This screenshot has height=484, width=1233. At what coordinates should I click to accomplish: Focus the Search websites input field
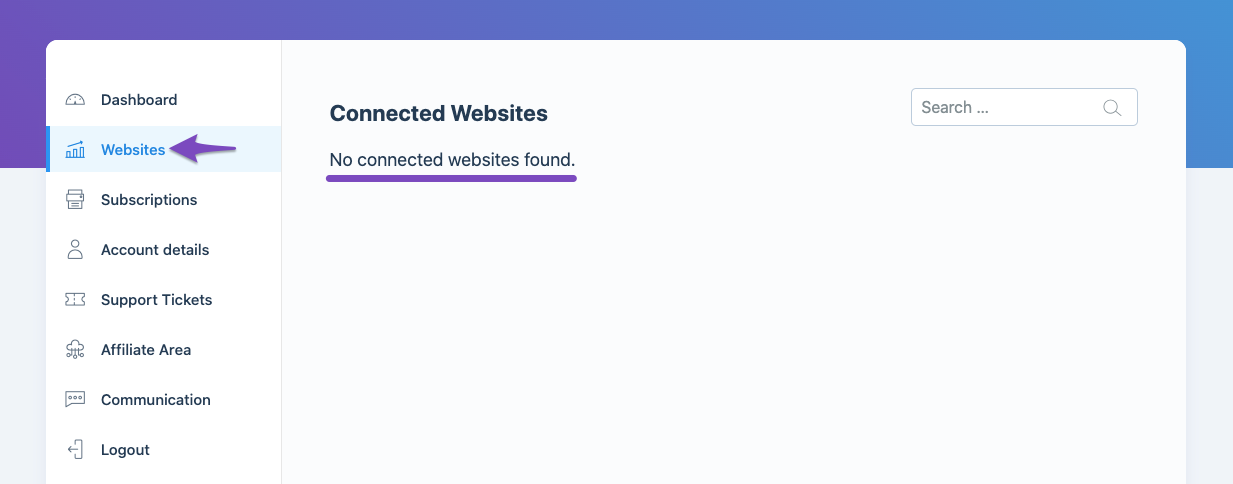coord(1024,108)
